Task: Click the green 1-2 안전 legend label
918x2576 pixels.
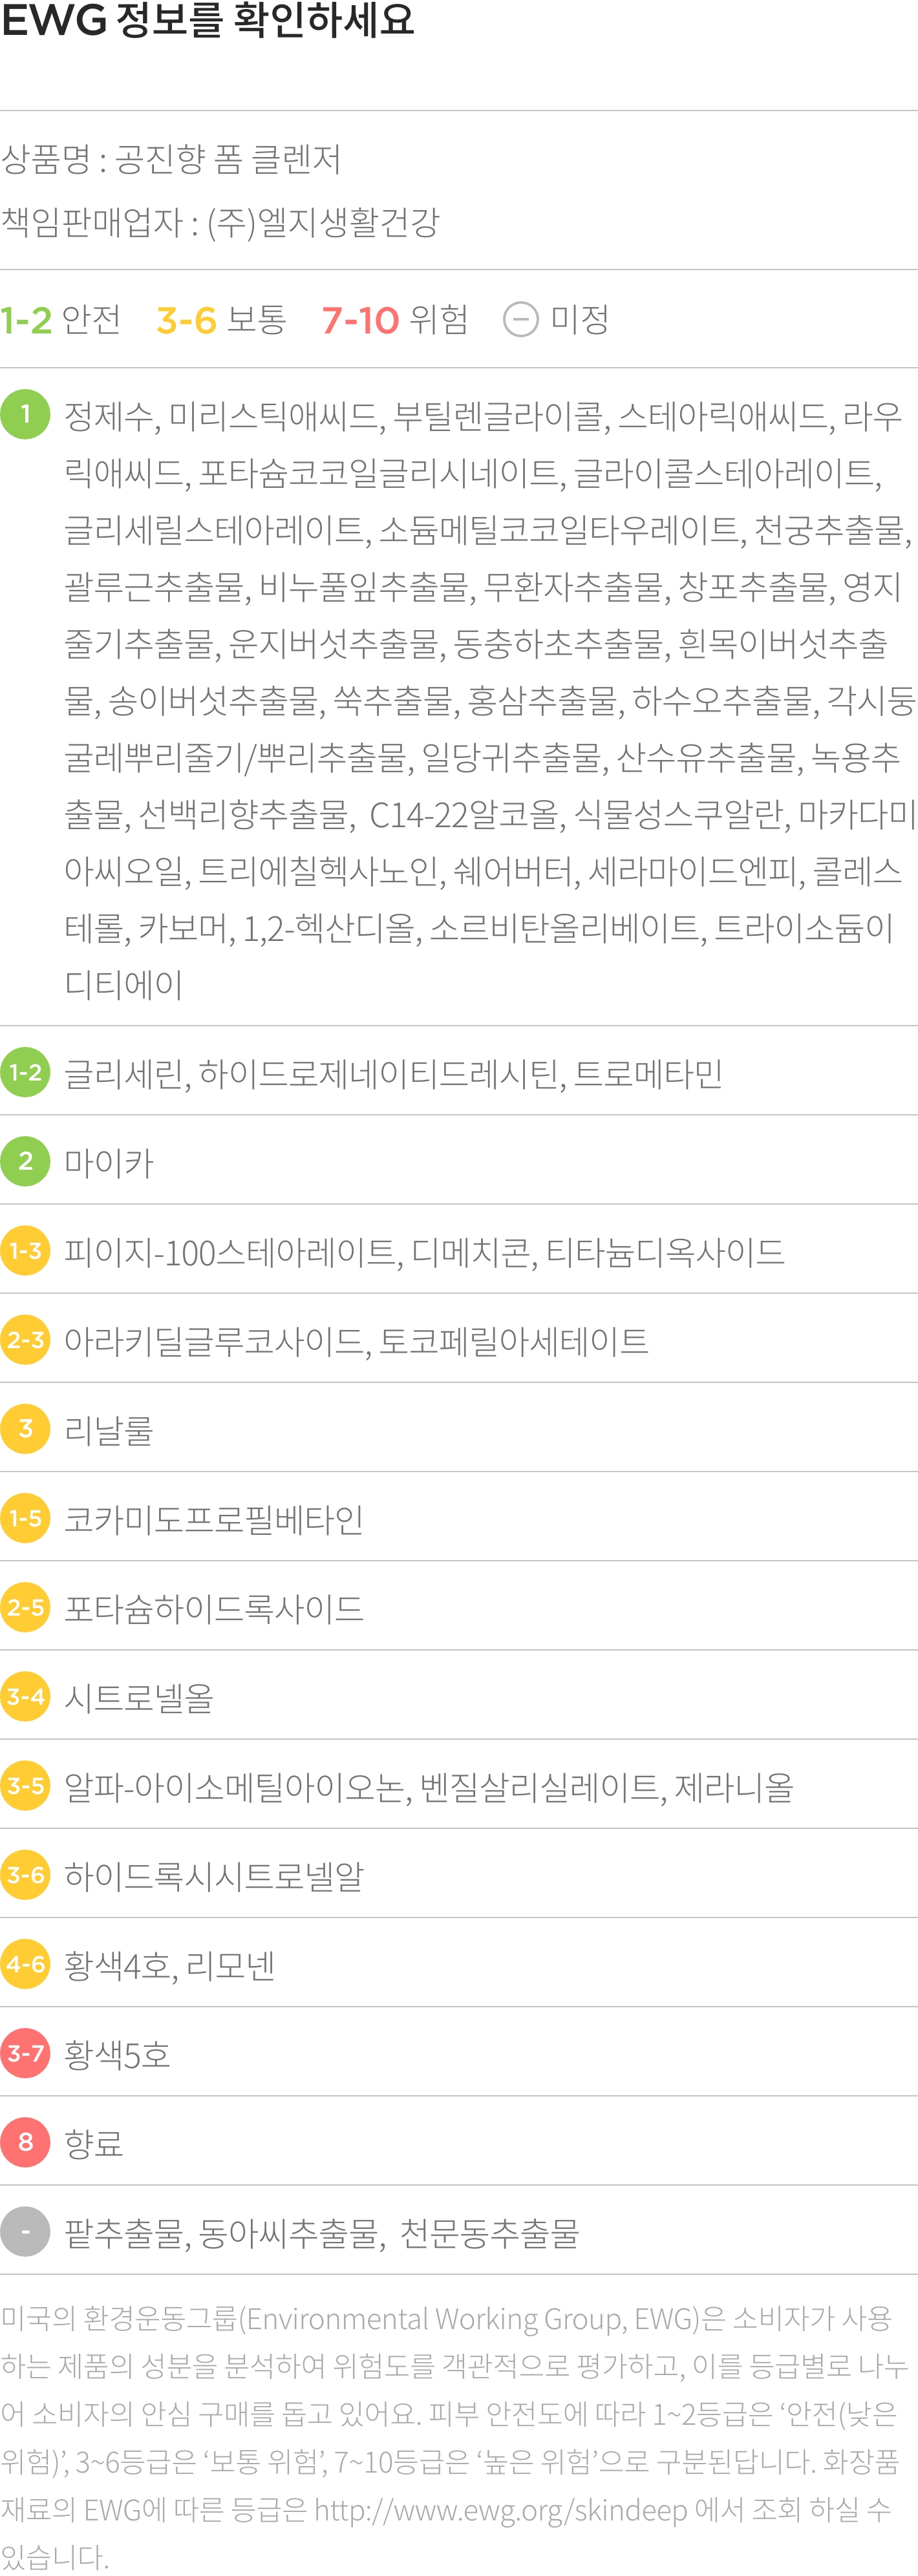Action: click(x=61, y=320)
